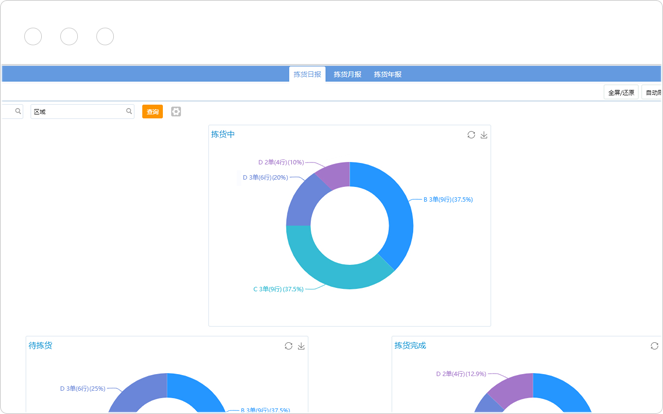Refresh the 拣货中 chart
663x414 pixels.
click(471, 135)
